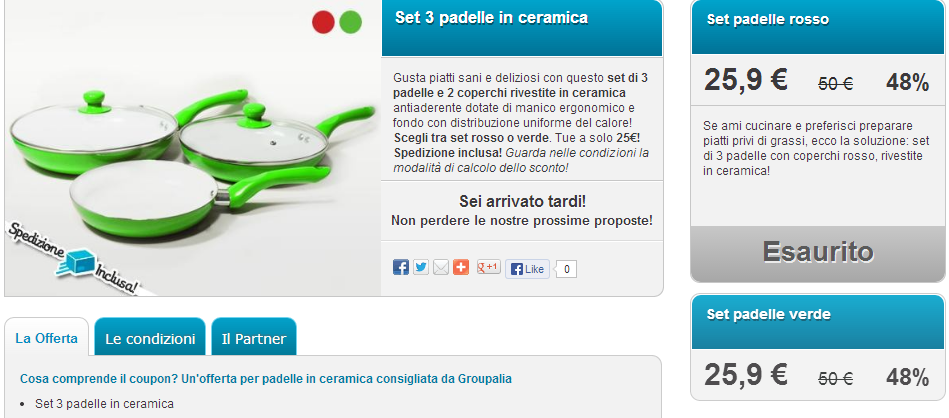Switch to Le condizioni tab
Image resolution: width=949 pixels, height=418 pixels.
pyautogui.click(x=150, y=339)
